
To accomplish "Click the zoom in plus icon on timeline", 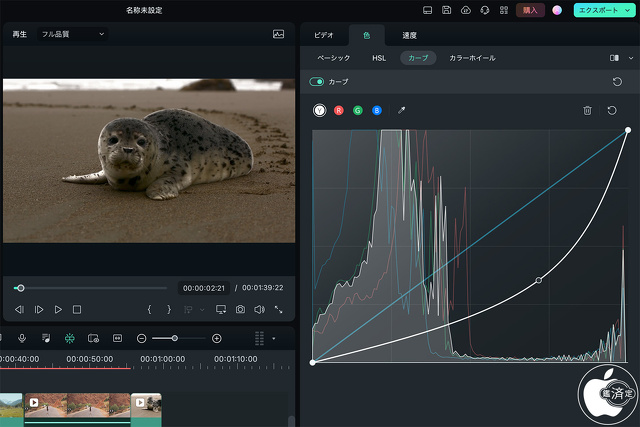I will (217, 339).
